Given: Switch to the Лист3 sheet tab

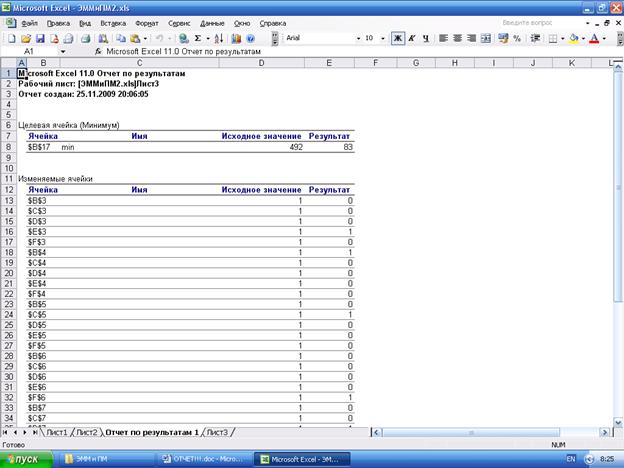Looking at the screenshot, I should coord(217,432).
